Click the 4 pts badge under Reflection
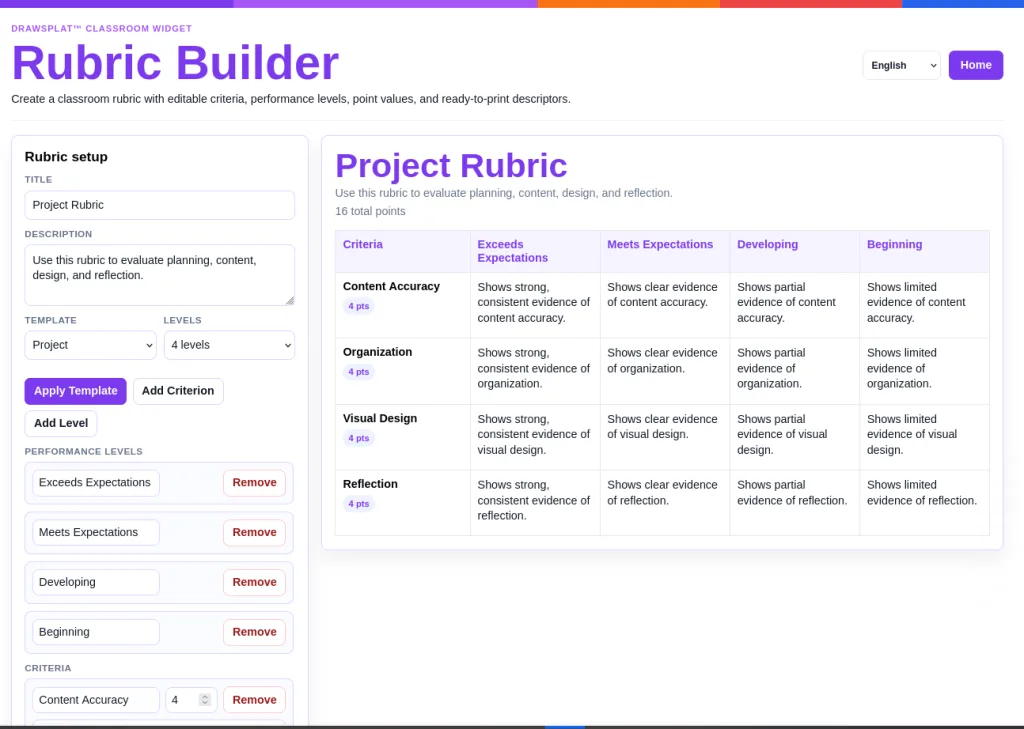Screen dimensions: 1024x729 point(359,504)
